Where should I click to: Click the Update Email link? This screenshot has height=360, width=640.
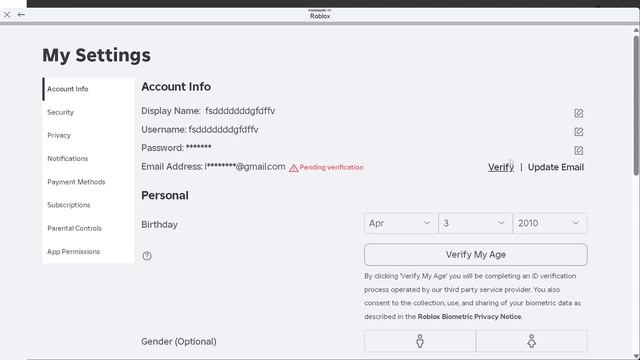coord(556,167)
